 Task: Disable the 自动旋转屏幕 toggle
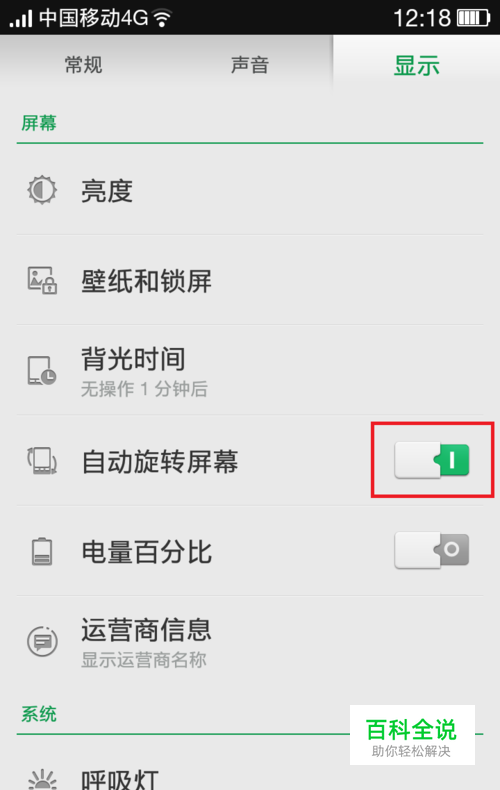[432, 460]
